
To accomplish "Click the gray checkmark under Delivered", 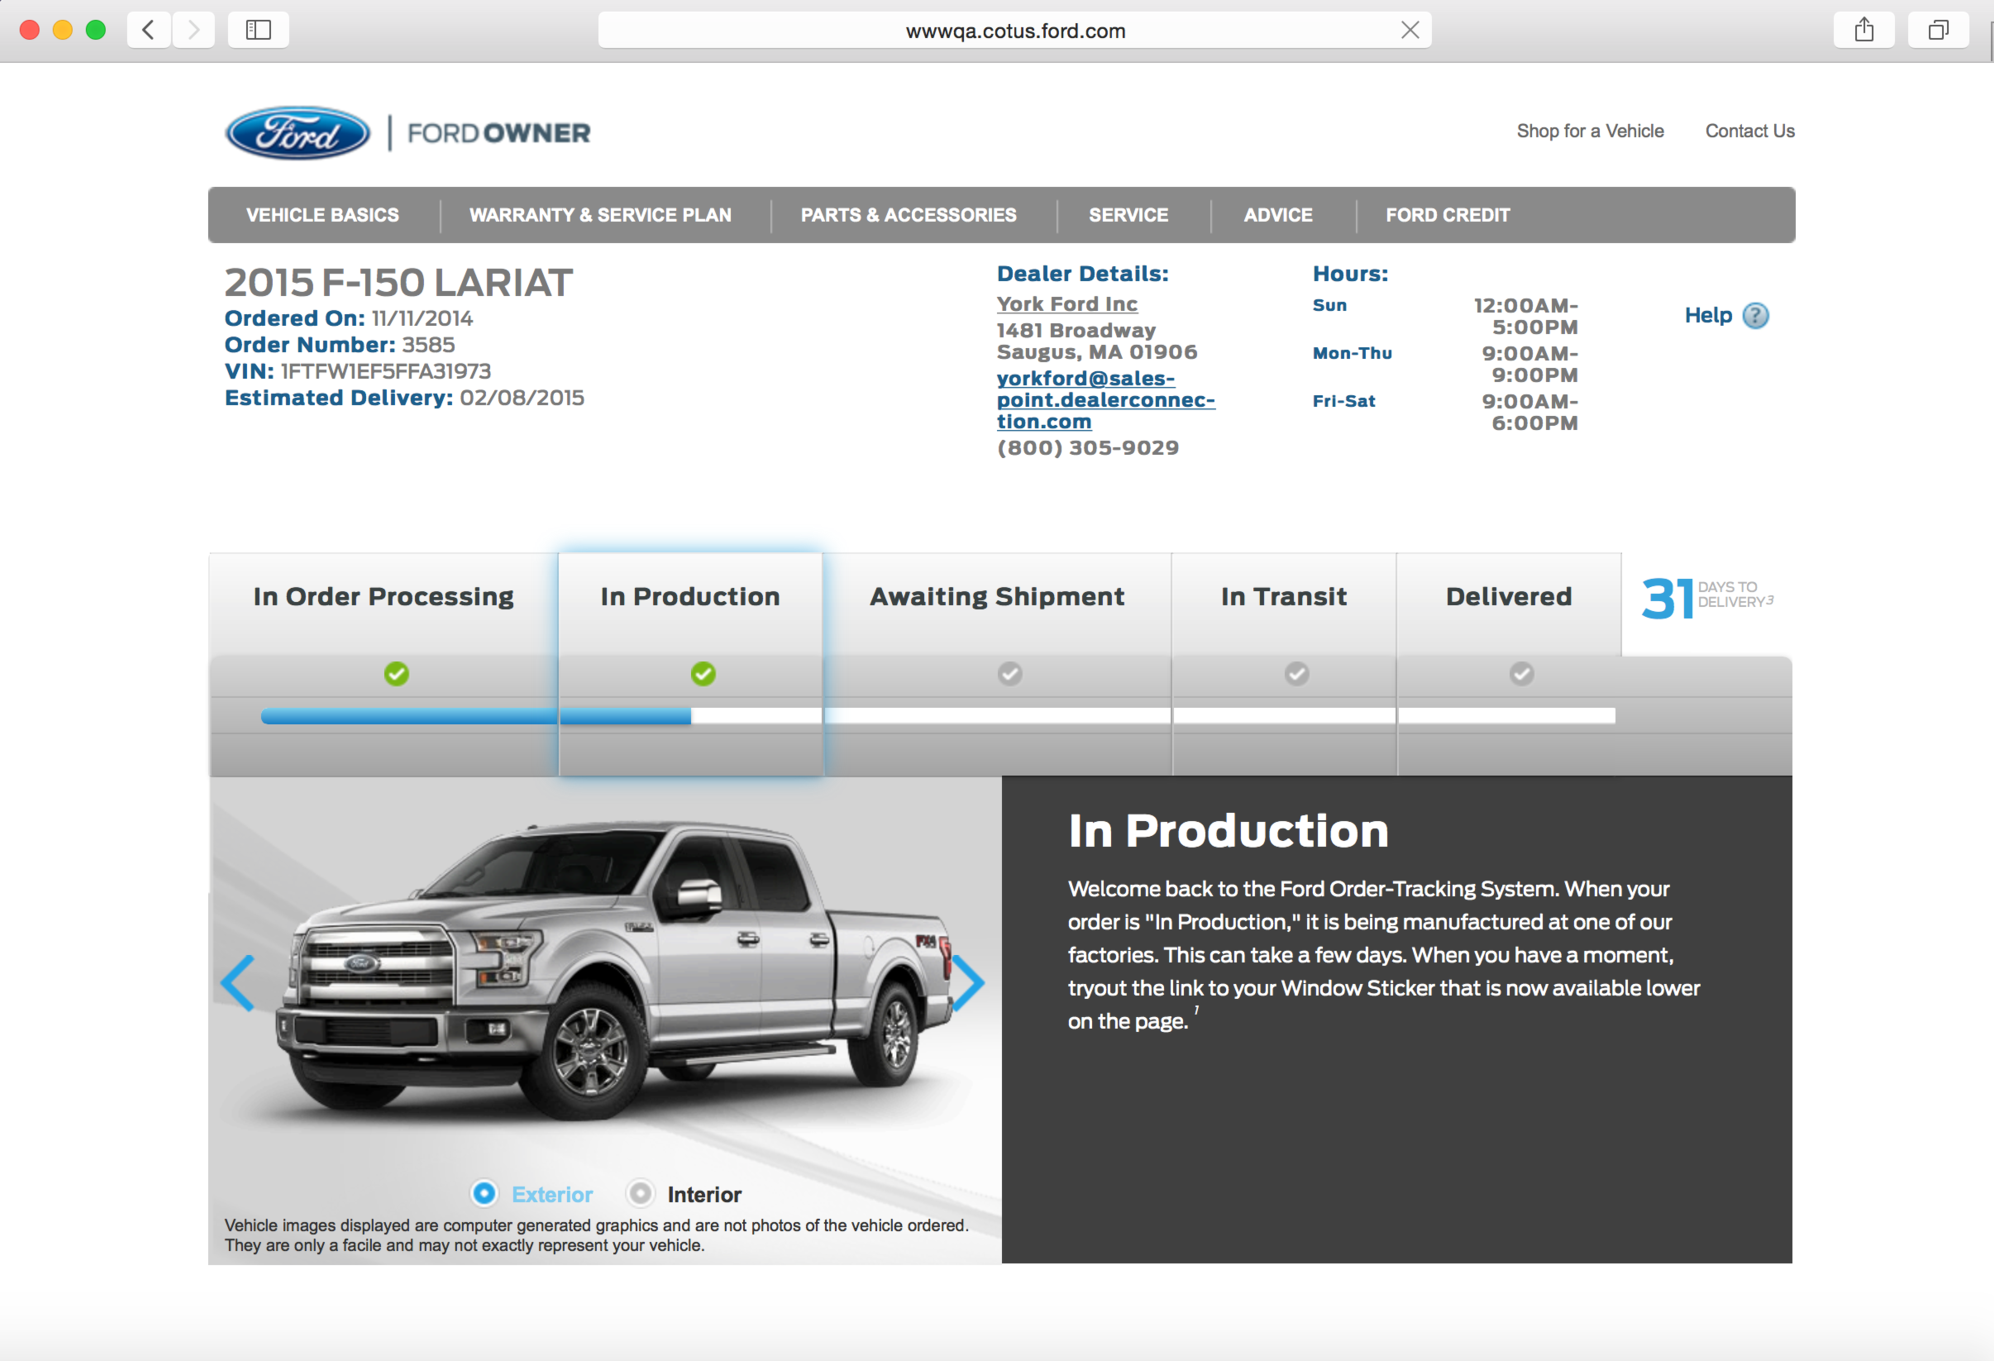I will [1521, 674].
